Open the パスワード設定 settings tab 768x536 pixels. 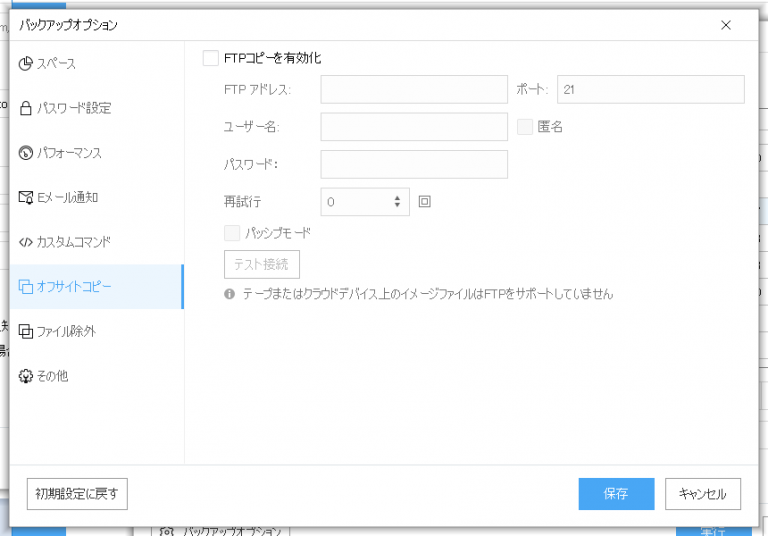point(74,108)
